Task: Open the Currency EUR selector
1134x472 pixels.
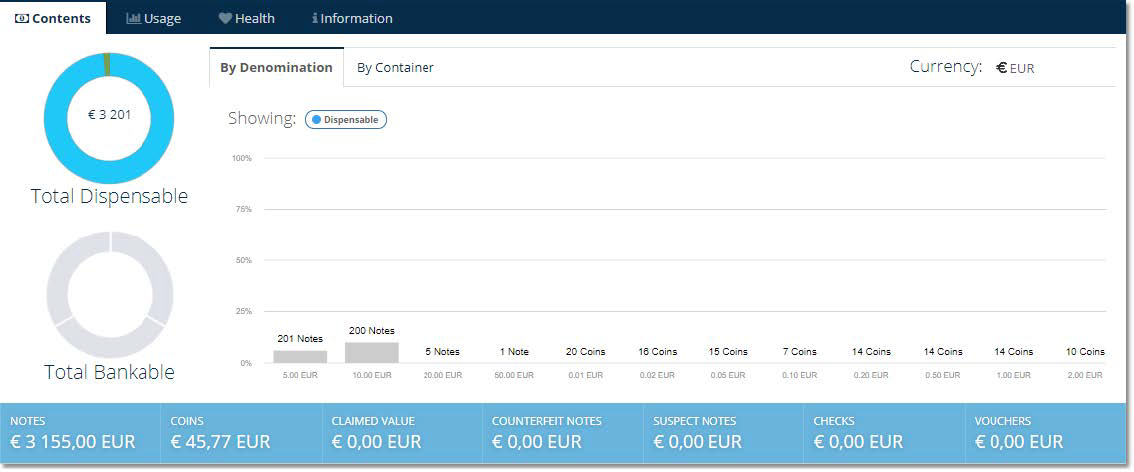Action: [1015, 68]
